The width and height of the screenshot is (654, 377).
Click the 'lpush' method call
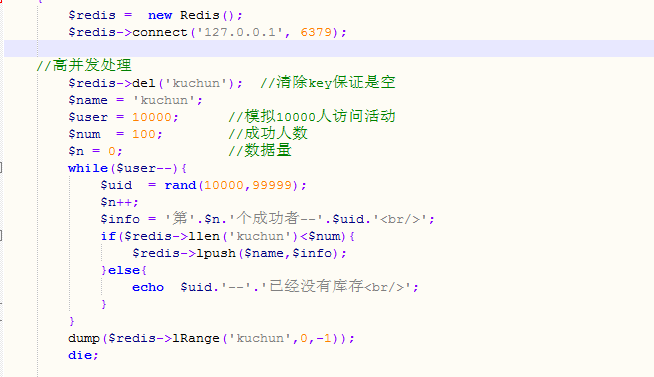[x=216, y=253]
